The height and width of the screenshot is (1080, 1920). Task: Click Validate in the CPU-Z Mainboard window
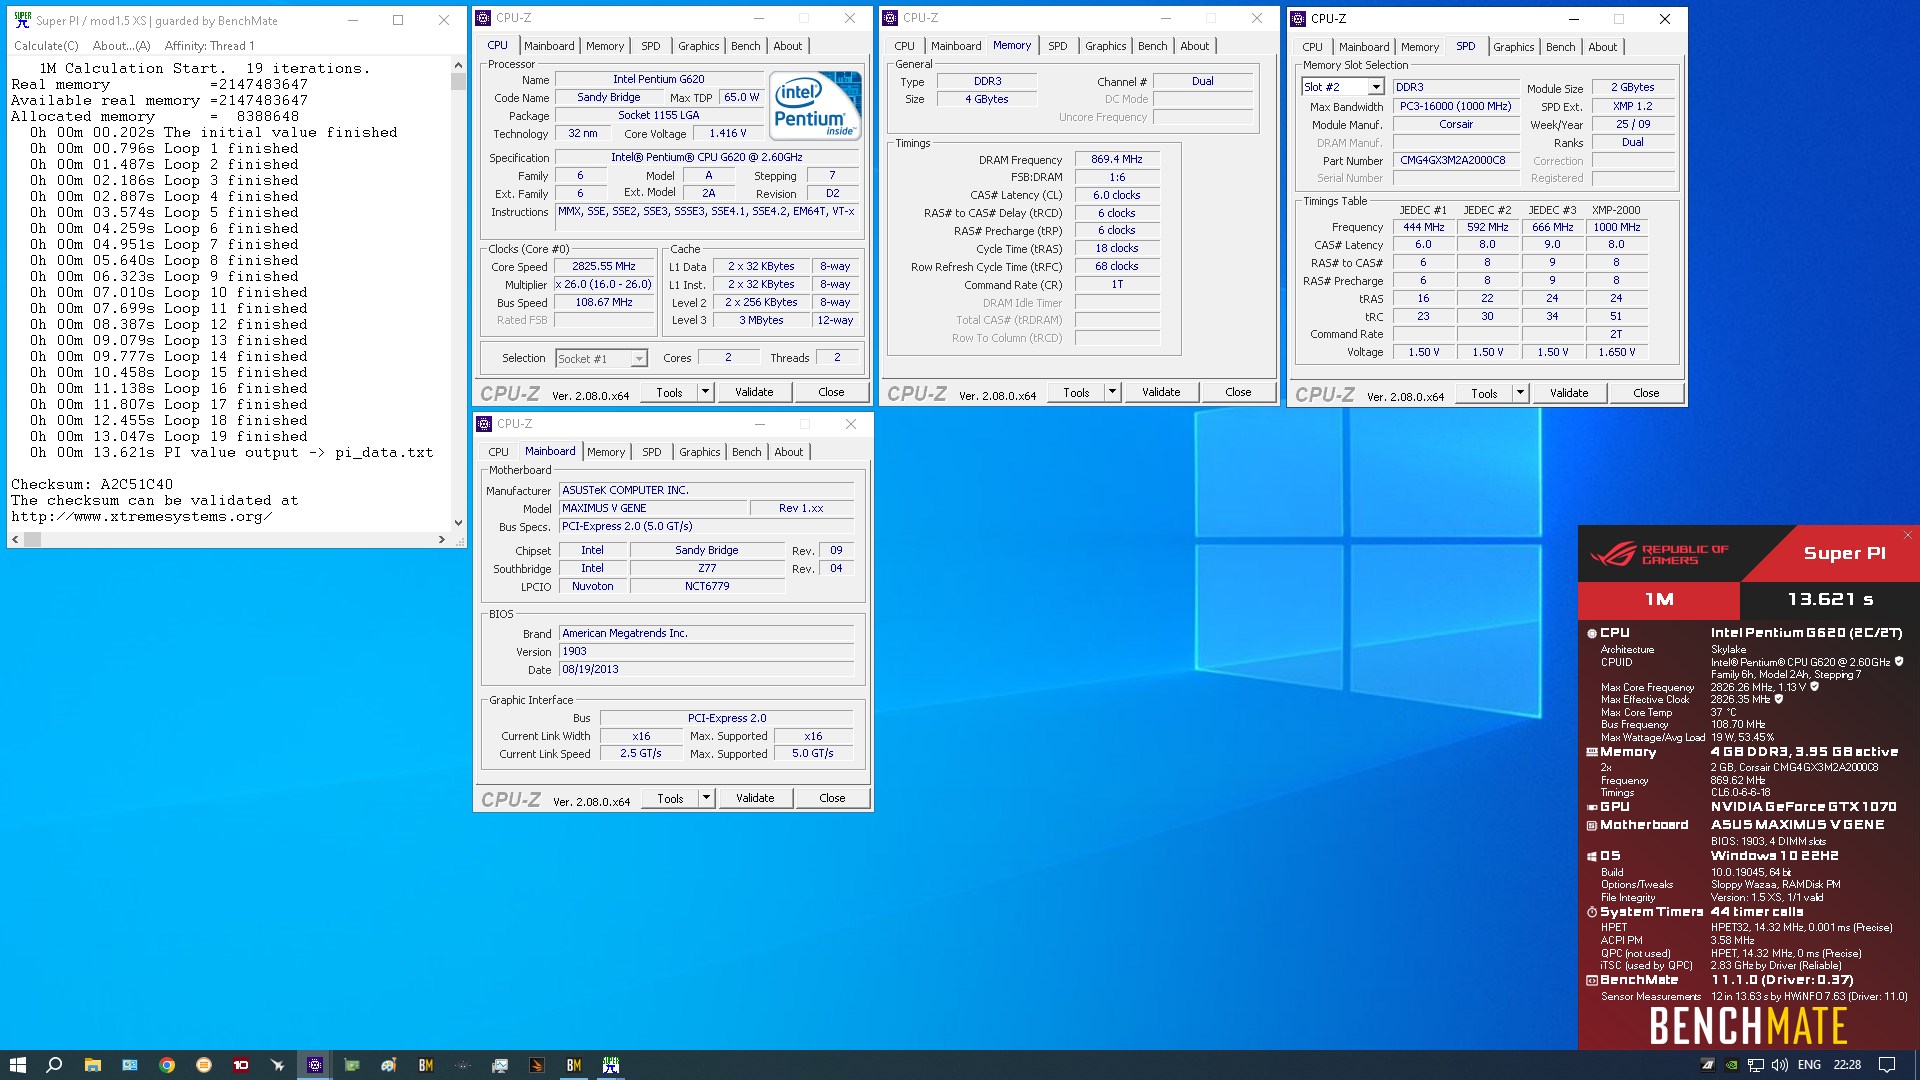[x=755, y=798]
